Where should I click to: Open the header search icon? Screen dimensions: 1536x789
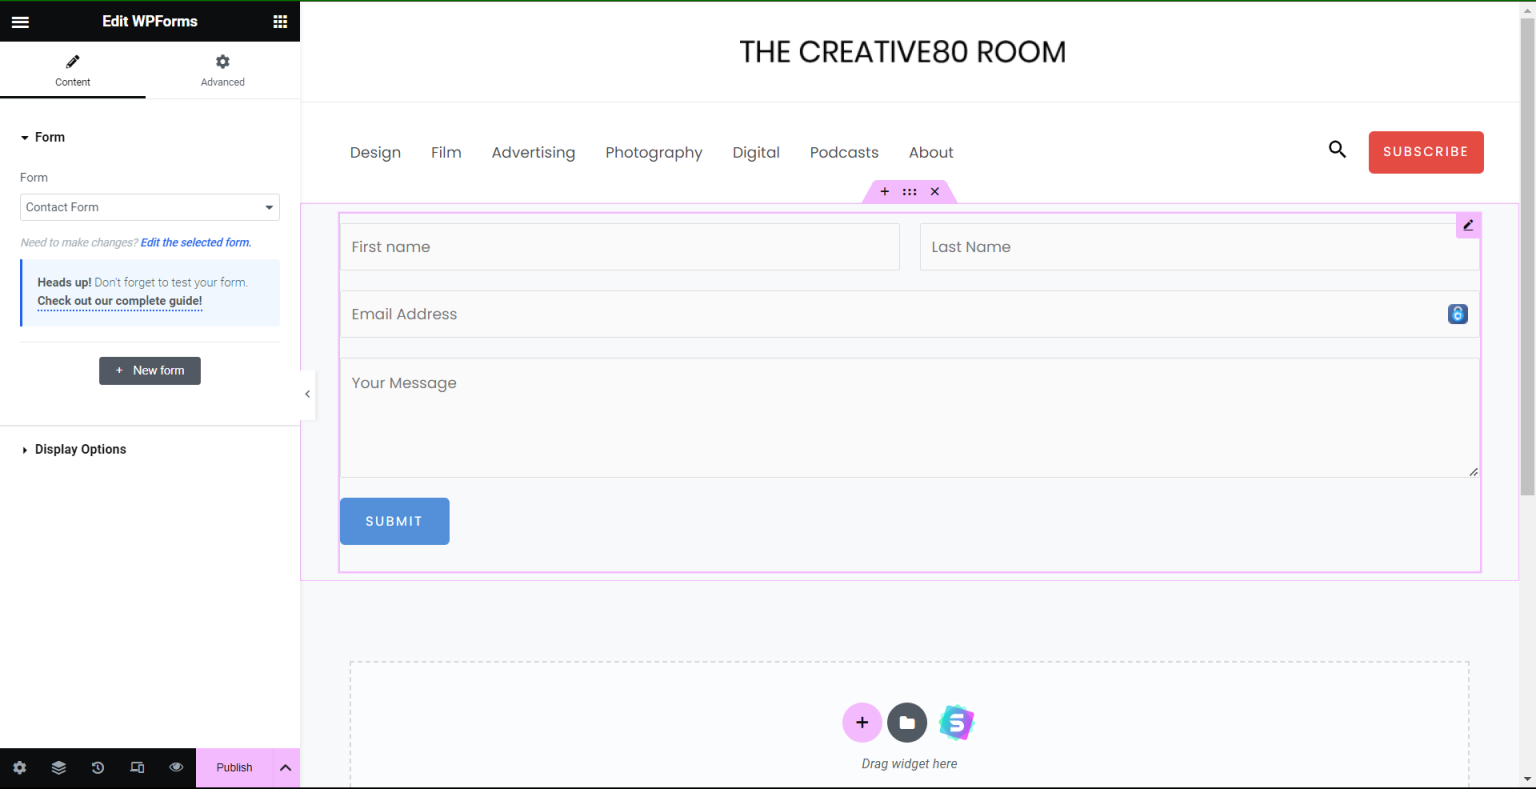pos(1337,149)
